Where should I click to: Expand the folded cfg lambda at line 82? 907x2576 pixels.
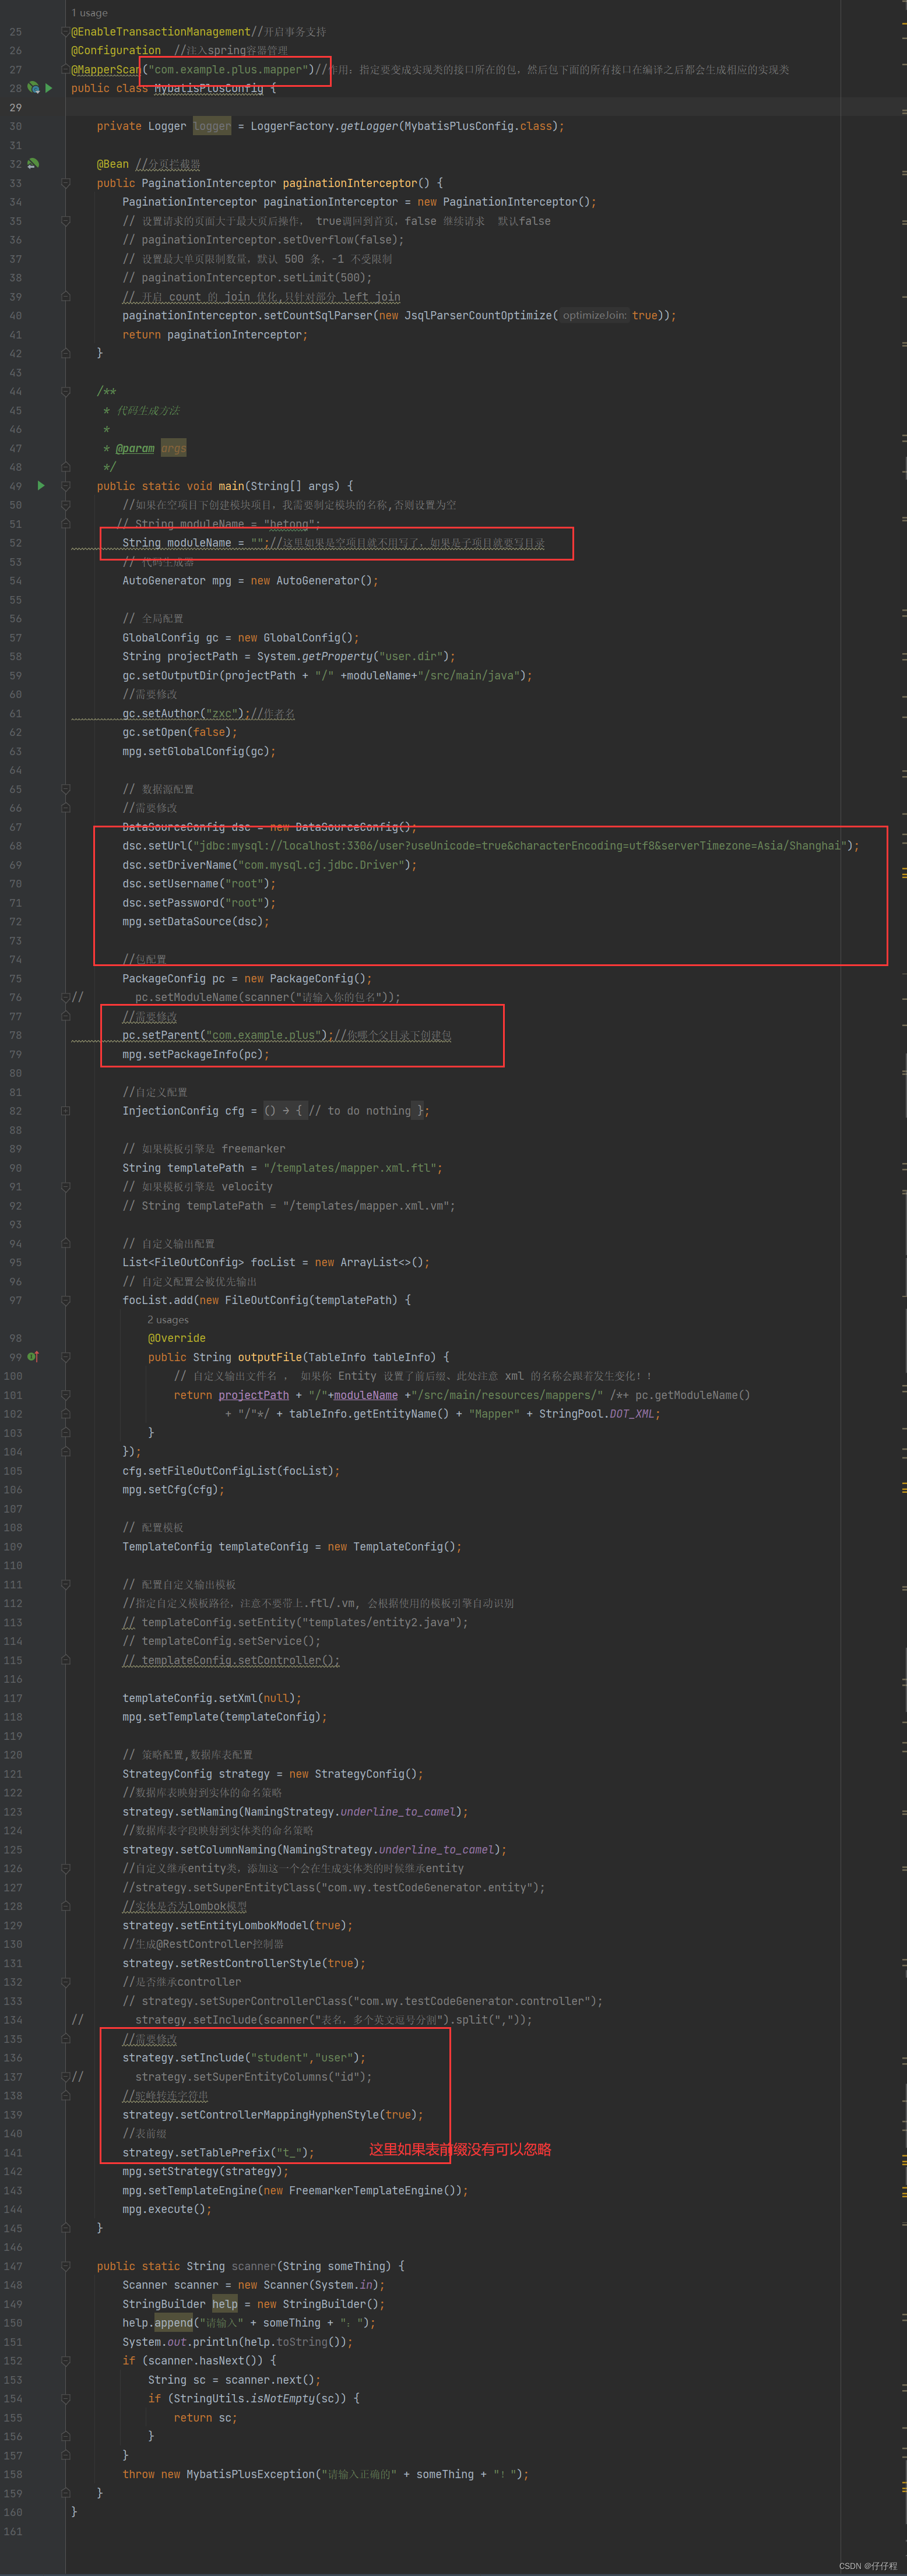tap(65, 1111)
